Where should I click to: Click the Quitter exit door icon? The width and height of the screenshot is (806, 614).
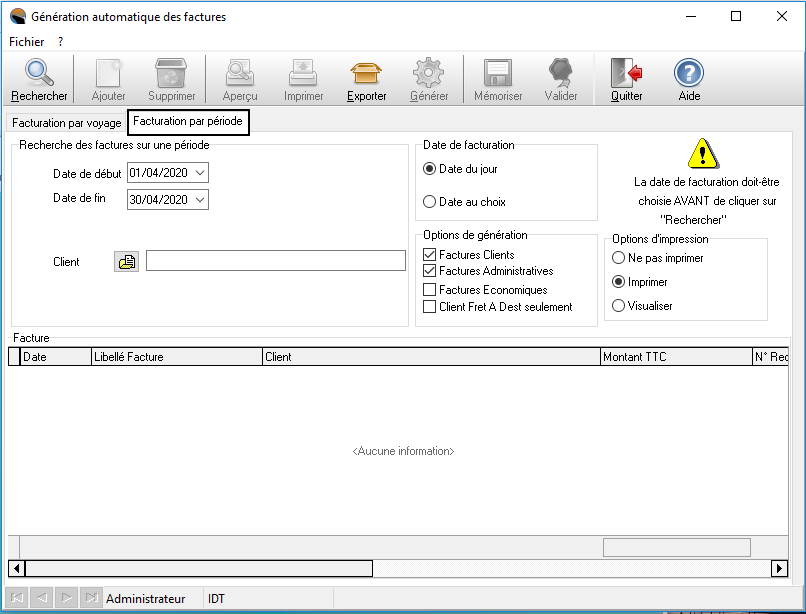626,74
